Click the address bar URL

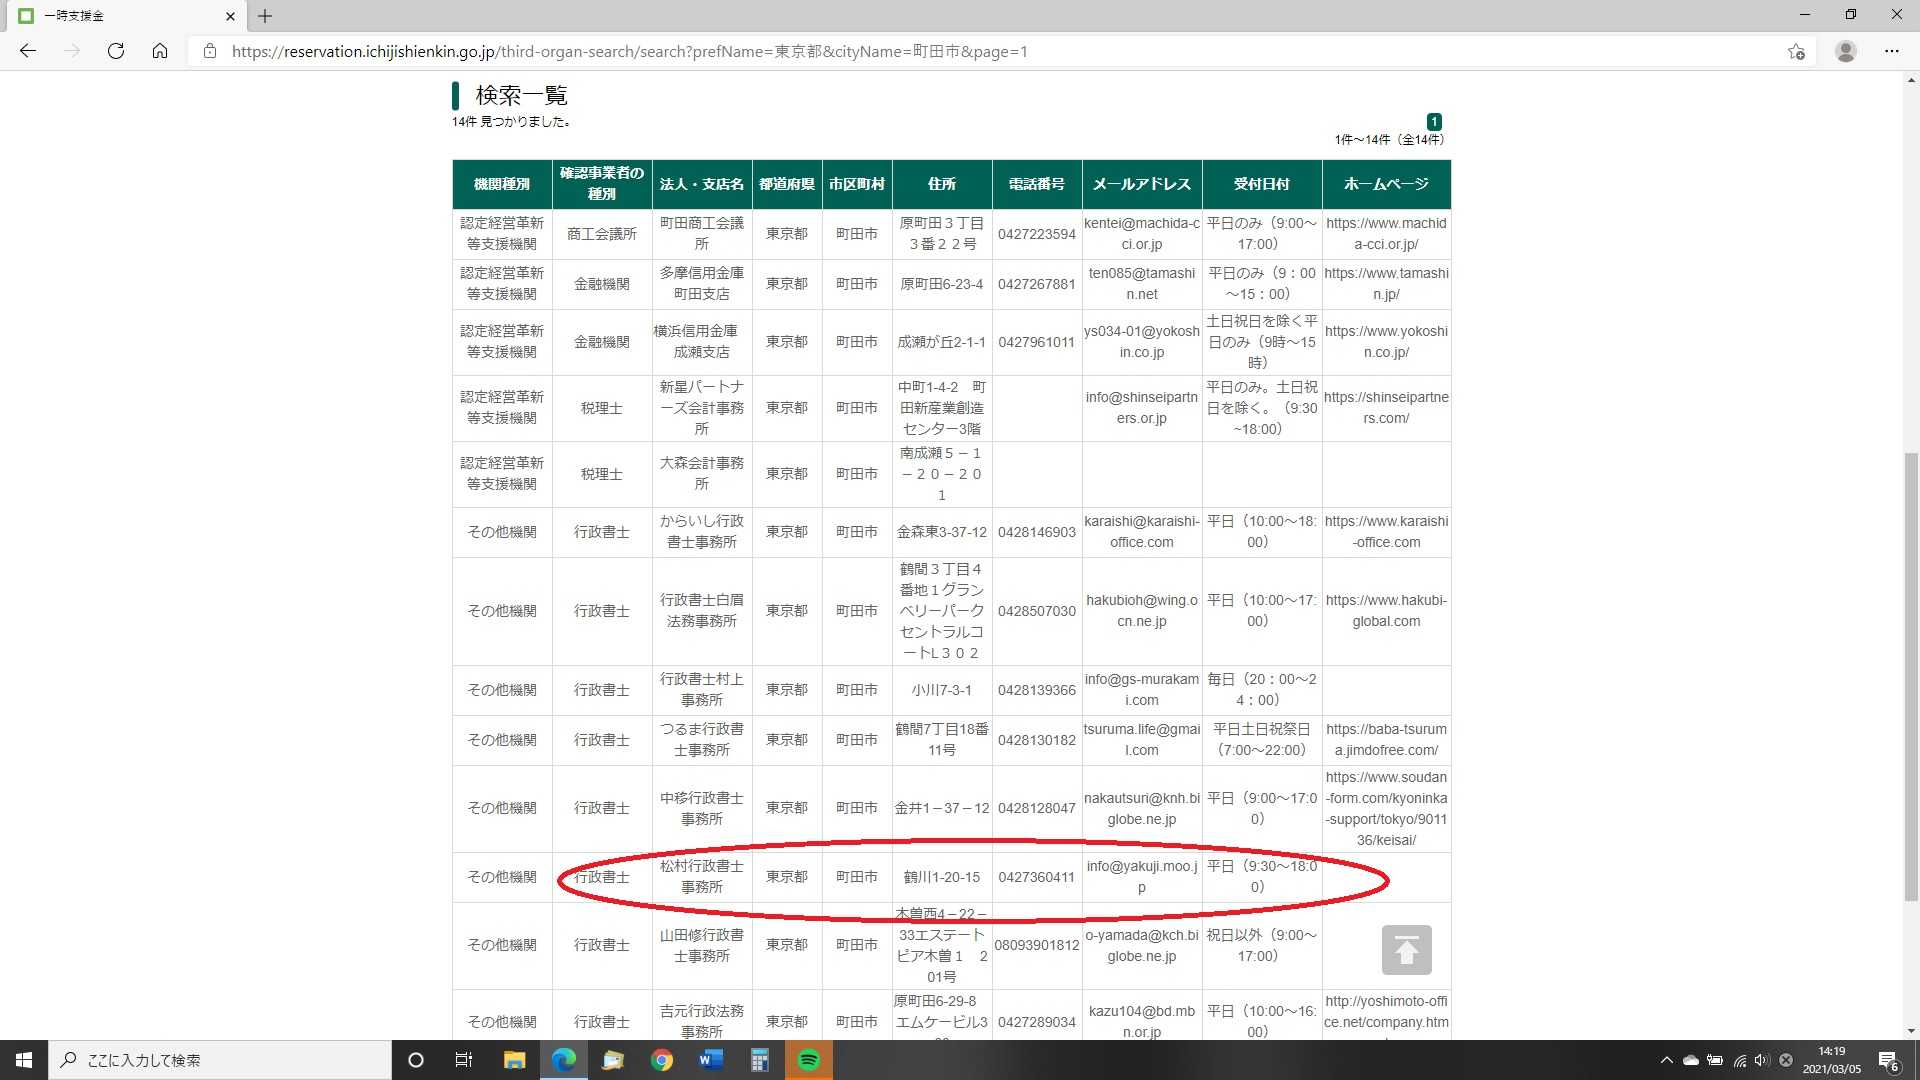(630, 51)
